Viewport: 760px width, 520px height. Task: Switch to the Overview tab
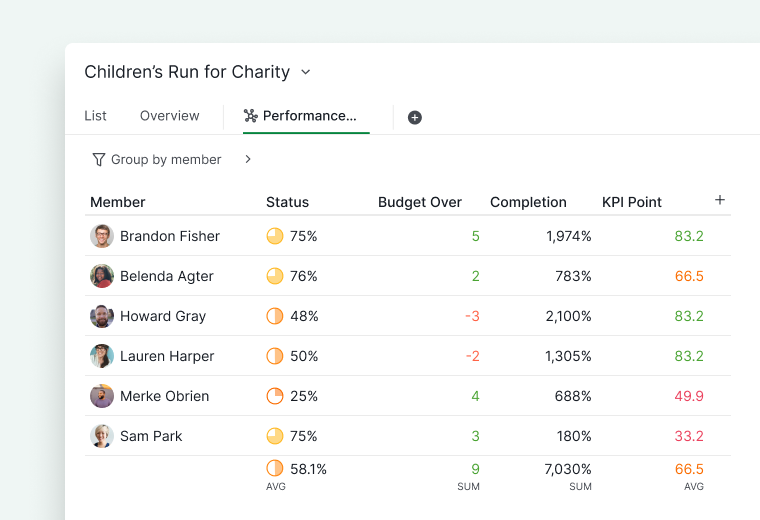click(170, 116)
